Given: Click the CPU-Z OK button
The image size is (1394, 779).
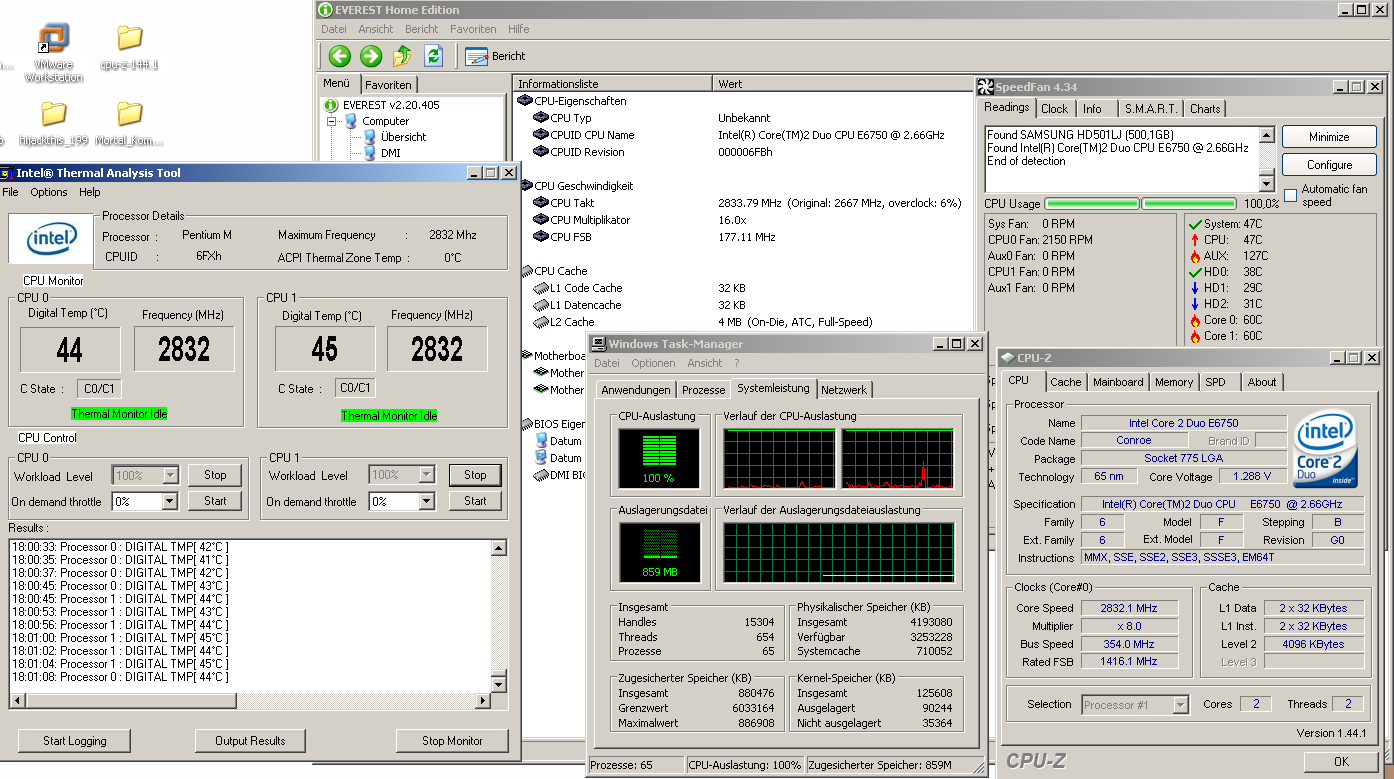Looking at the screenshot, I should click(x=1341, y=762).
